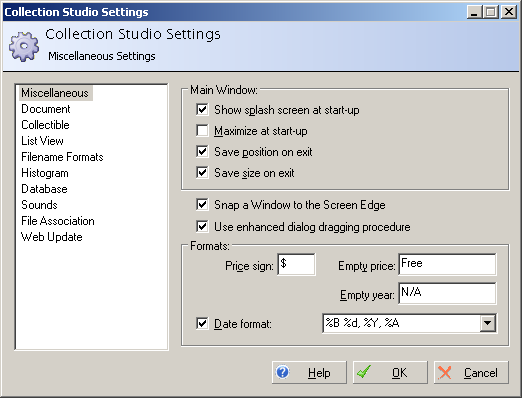Confirm settings with the OK label

click(399, 372)
